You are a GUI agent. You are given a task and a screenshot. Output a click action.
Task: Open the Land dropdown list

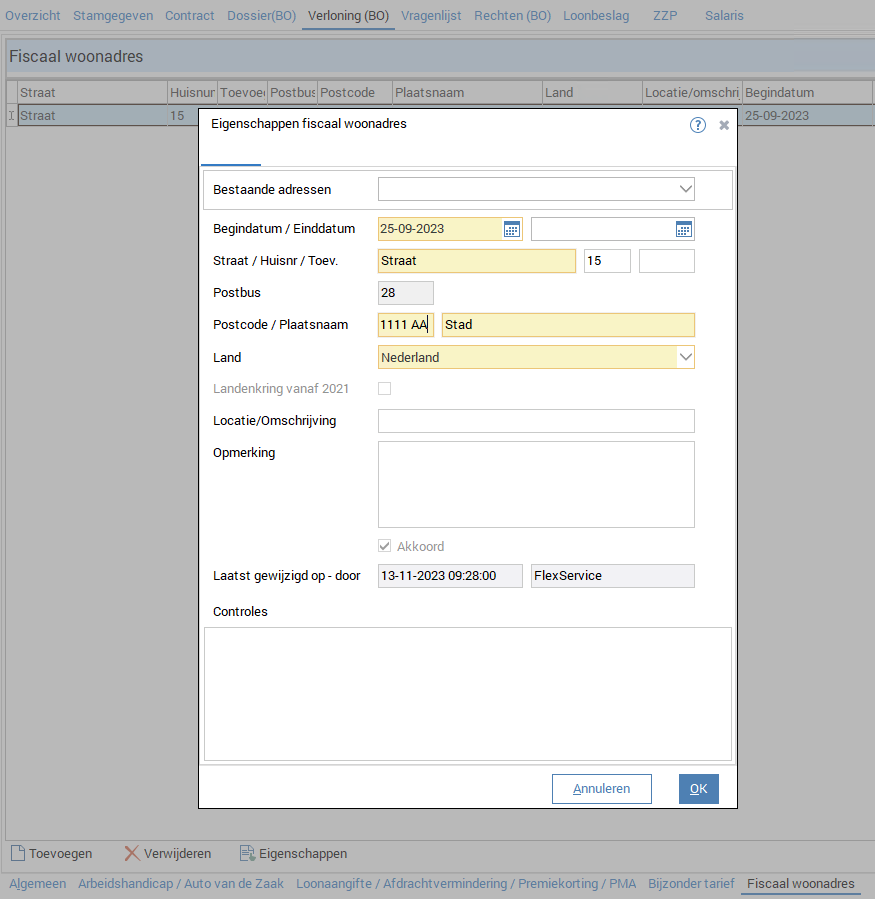[x=685, y=357]
